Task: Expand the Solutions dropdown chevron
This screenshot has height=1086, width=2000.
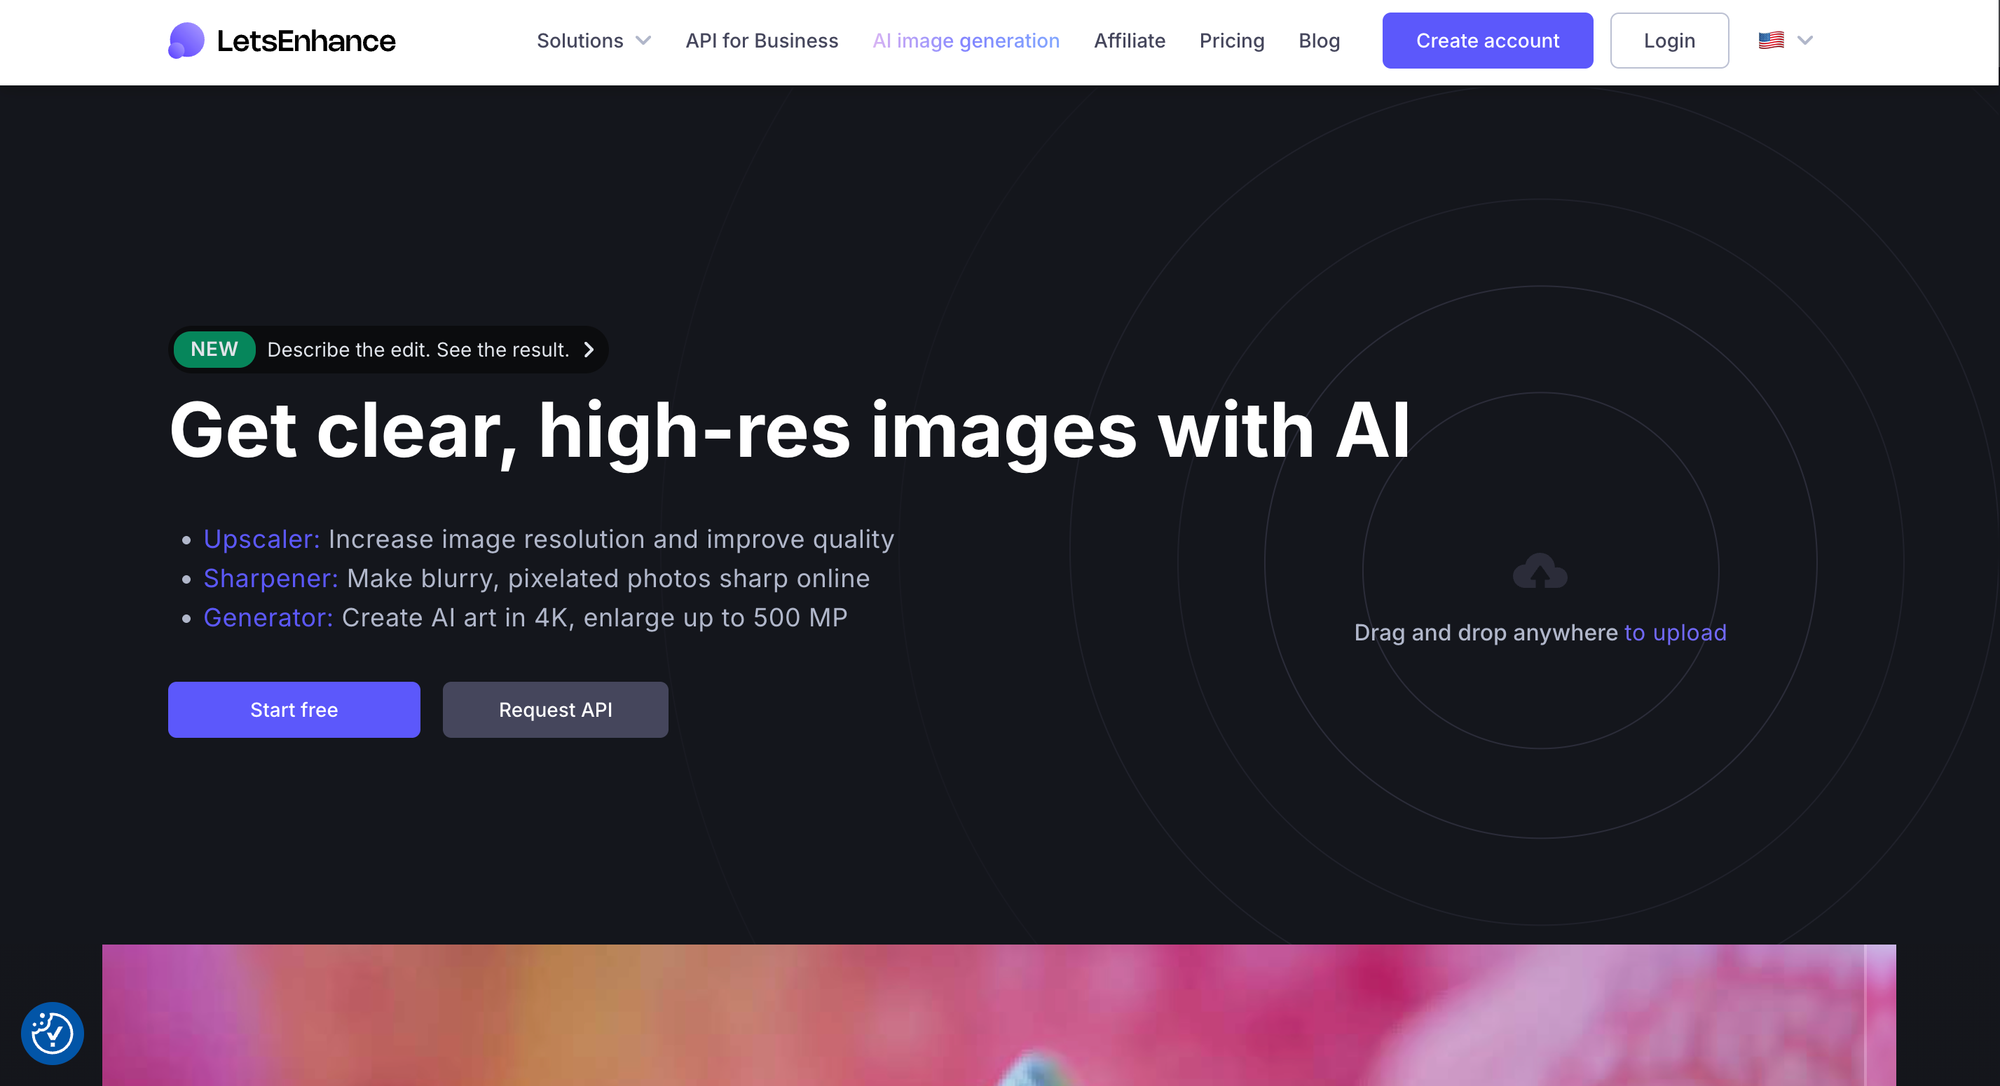Action: pyautogui.click(x=644, y=41)
